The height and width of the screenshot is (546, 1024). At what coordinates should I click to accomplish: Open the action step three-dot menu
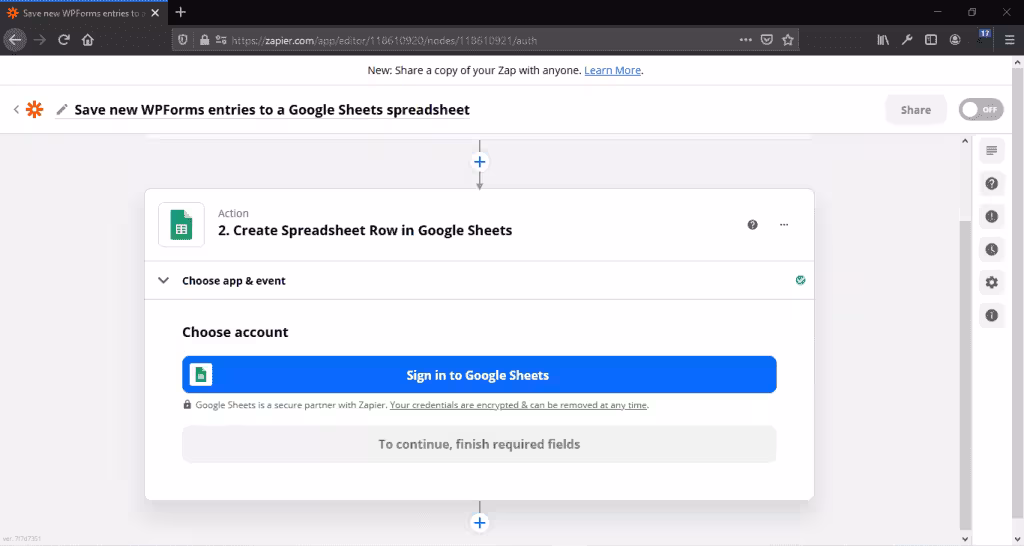784,225
